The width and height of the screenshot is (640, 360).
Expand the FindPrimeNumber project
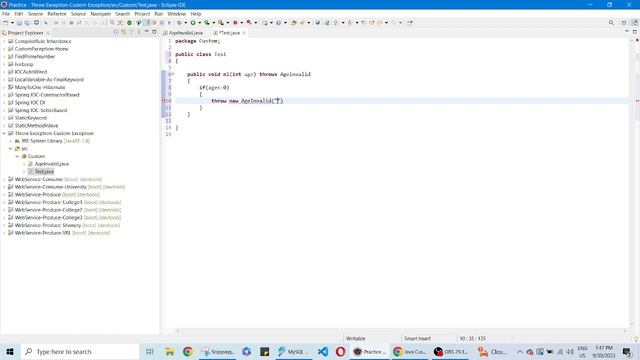4,57
